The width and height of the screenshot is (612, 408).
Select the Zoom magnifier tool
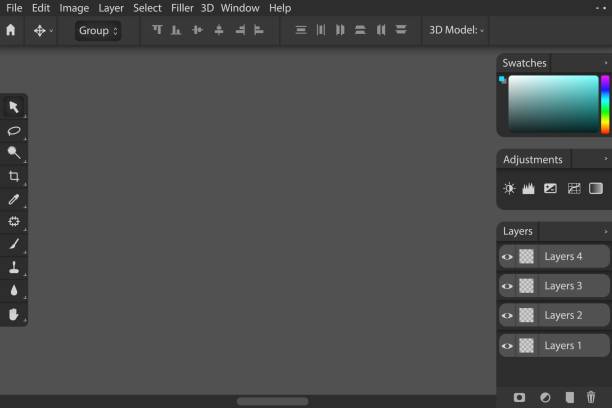coord(14,153)
